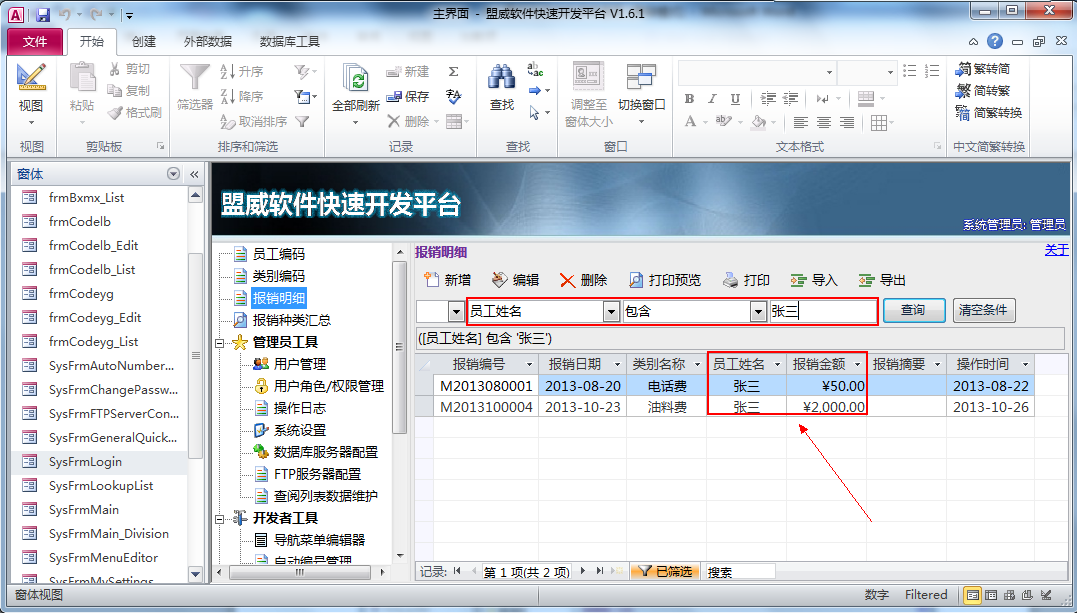This screenshot has width=1077, height=613.
Task: Click the 简转繁 conversion icon
Action: [x=963, y=91]
